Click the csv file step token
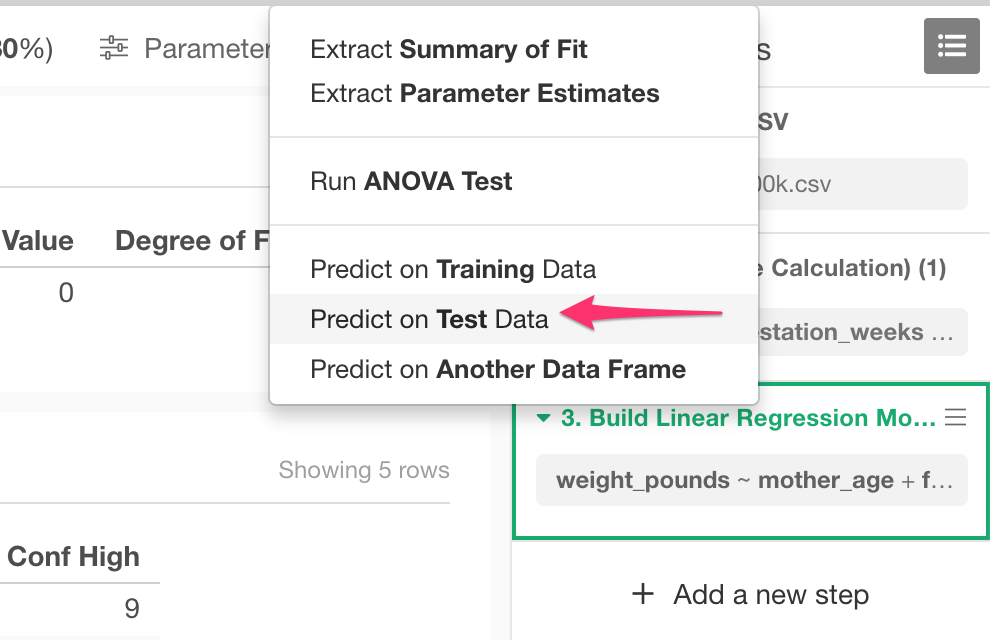 862,184
